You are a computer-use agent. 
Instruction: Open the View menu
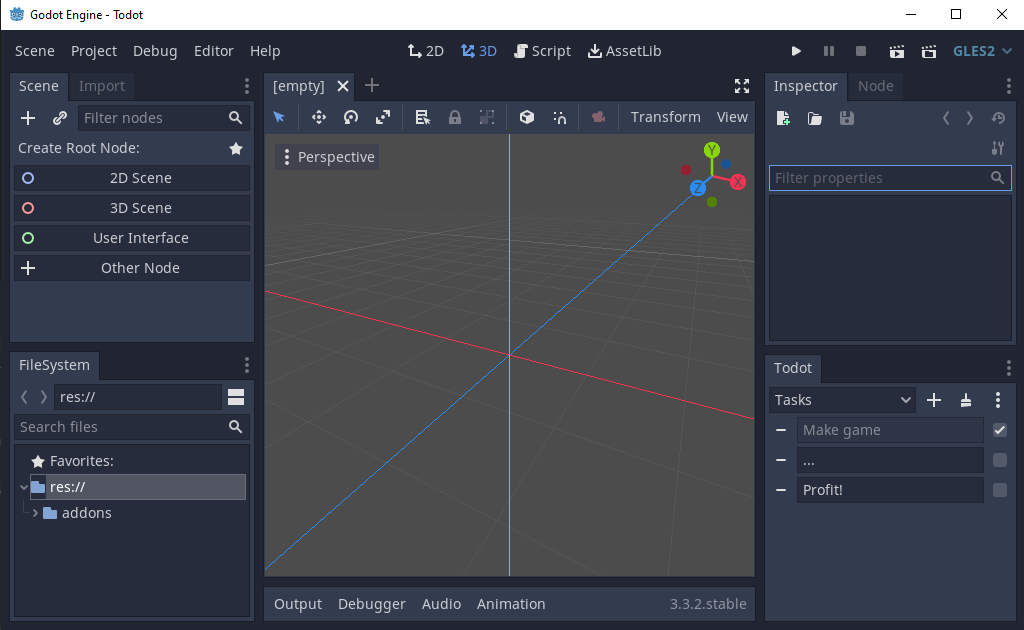click(x=732, y=118)
